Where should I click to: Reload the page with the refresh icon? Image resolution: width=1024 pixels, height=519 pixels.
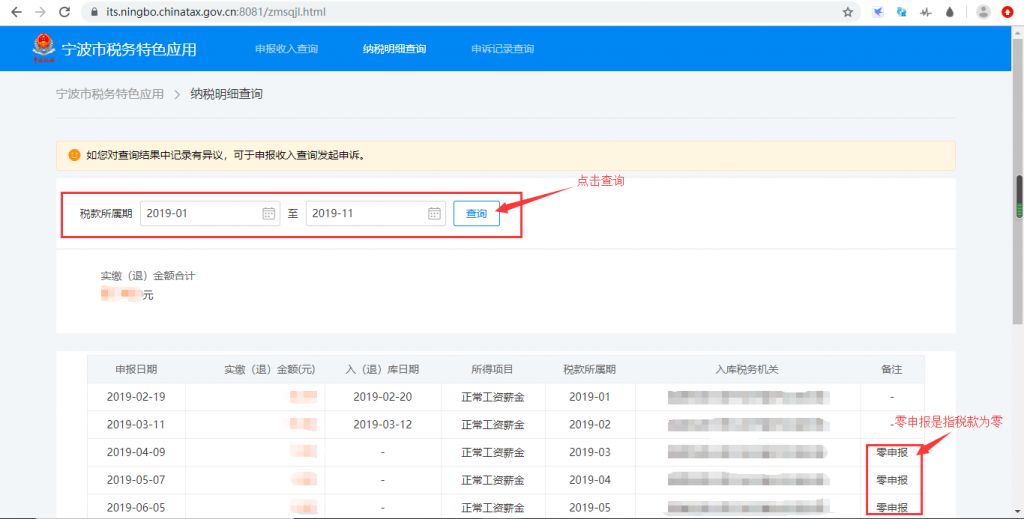[x=65, y=12]
